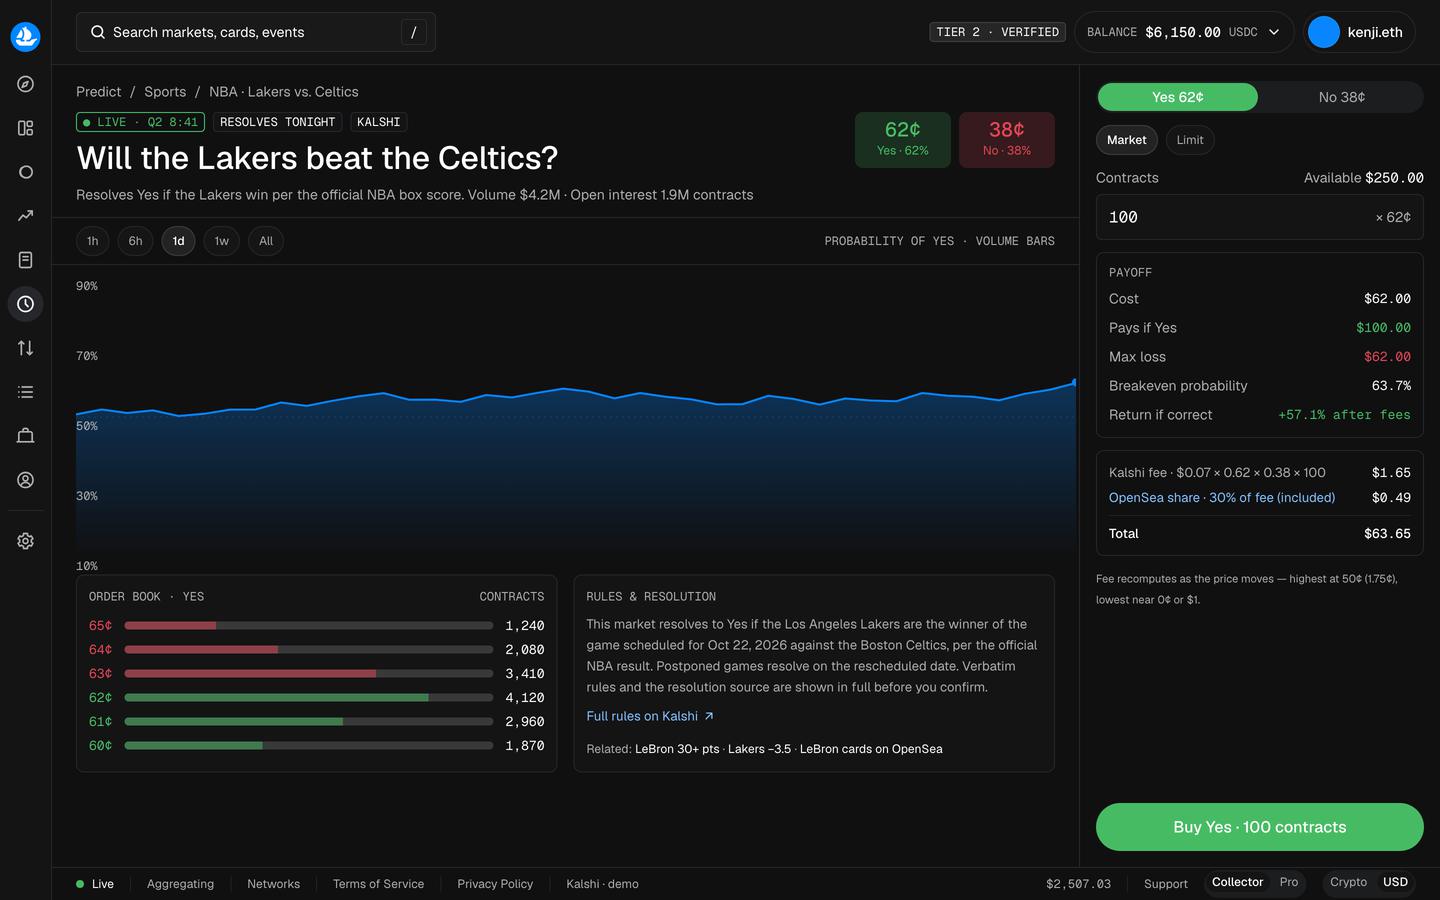Screen dimensions: 1440x900
Task: Focus the search markets, cards, events field
Action: [256, 32]
